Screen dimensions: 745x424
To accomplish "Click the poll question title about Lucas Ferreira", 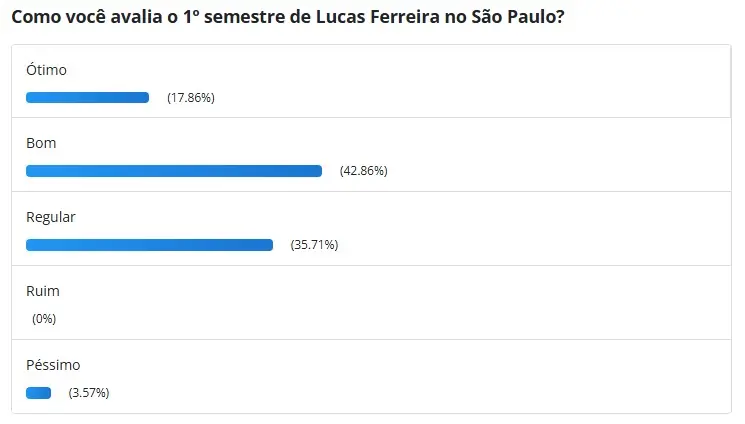I will click(x=288, y=17).
